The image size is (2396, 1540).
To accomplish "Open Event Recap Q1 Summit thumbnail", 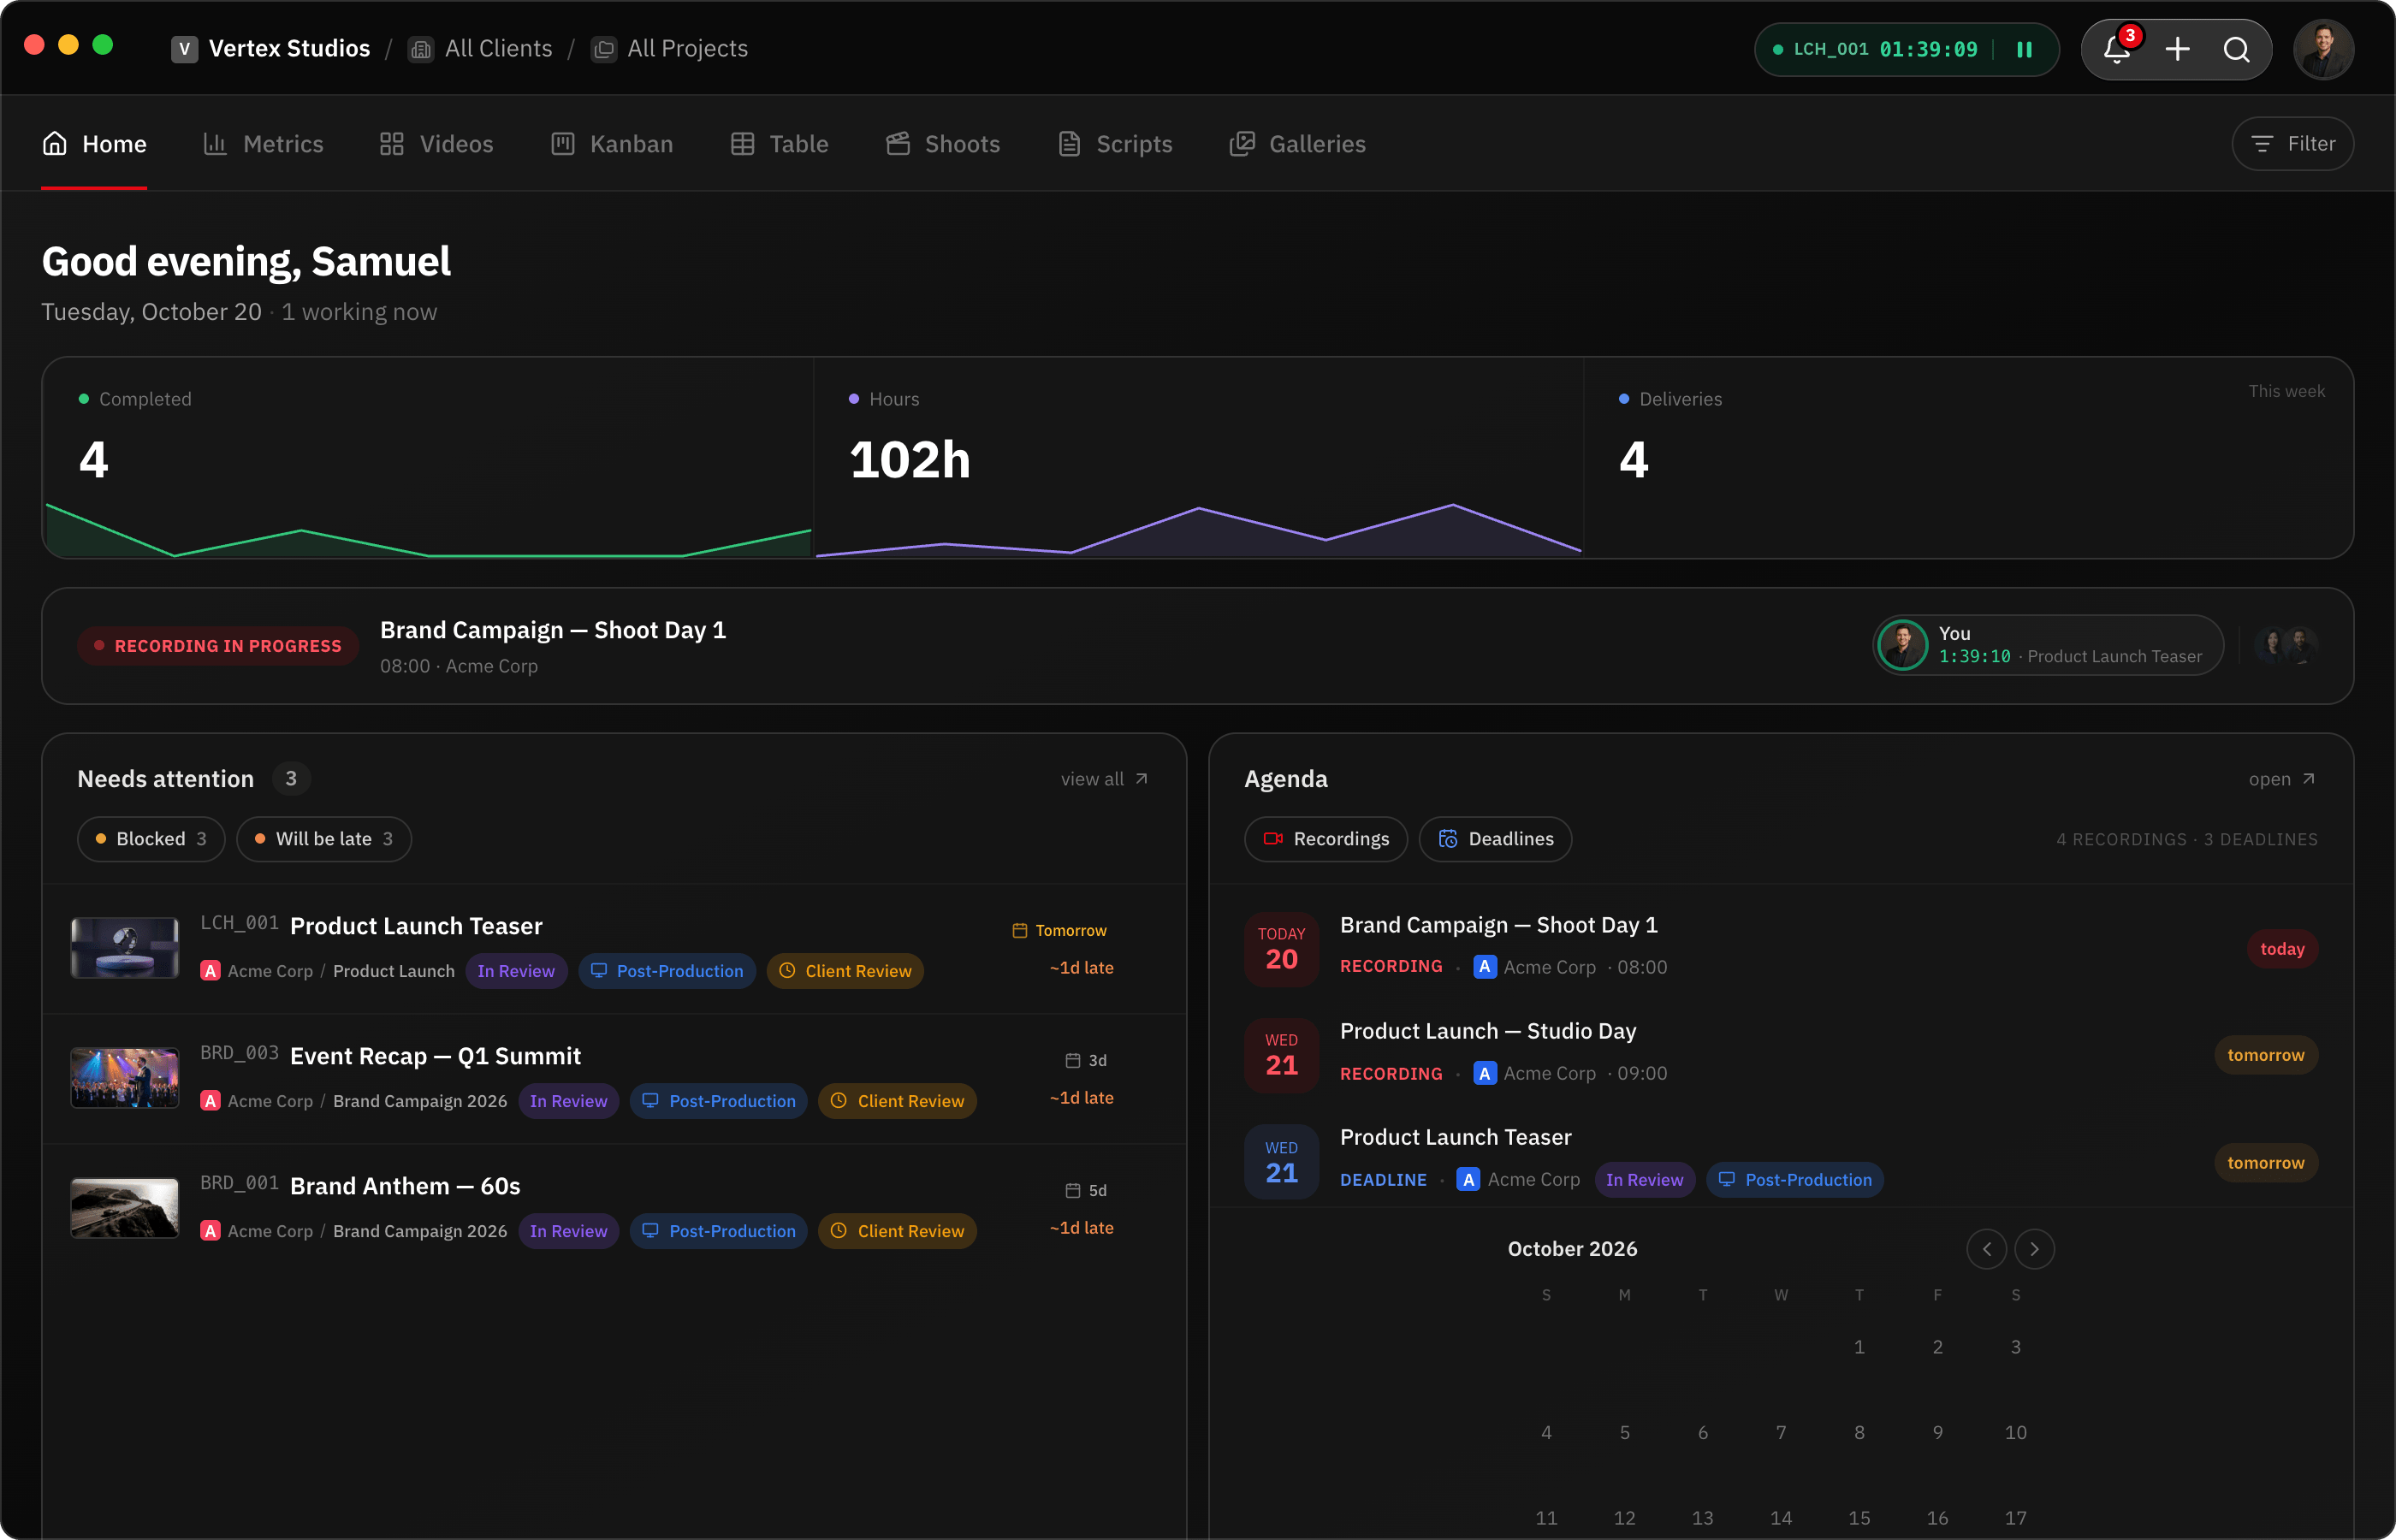I will click(125, 1078).
